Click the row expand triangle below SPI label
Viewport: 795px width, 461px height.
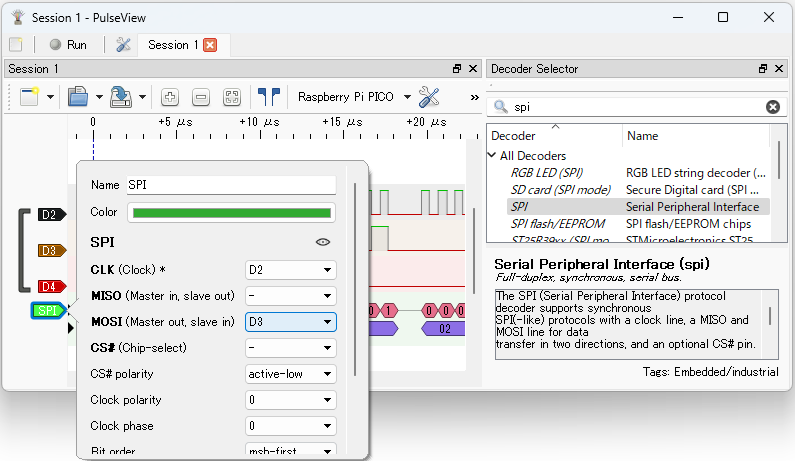coord(70,328)
